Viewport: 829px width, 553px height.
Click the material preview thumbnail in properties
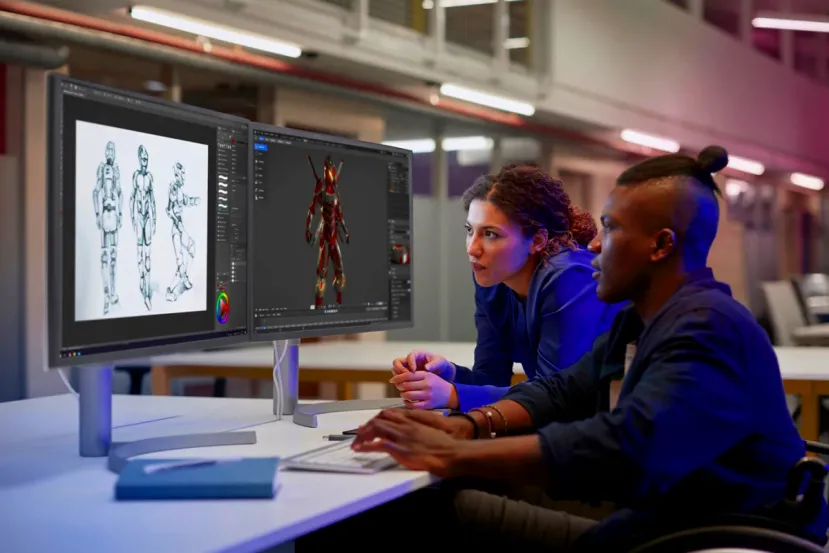click(399, 254)
